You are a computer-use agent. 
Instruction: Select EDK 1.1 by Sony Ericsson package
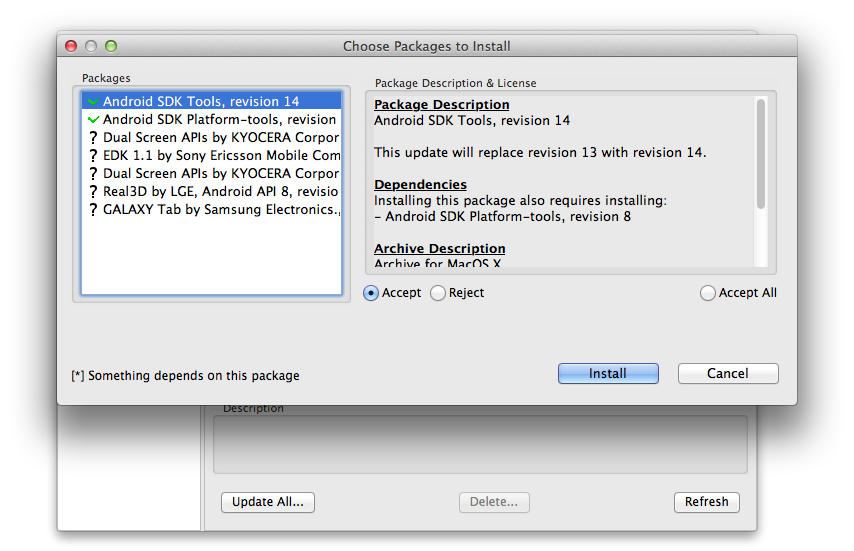(x=211, y=156)
